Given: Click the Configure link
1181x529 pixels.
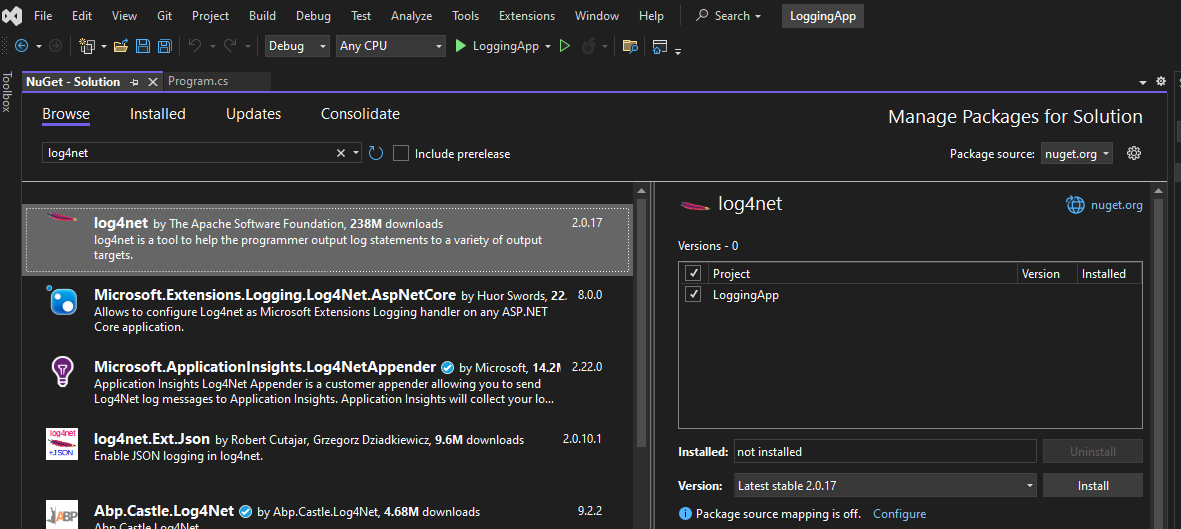Looking at the screenshot, I should click(x=899, y=514).
